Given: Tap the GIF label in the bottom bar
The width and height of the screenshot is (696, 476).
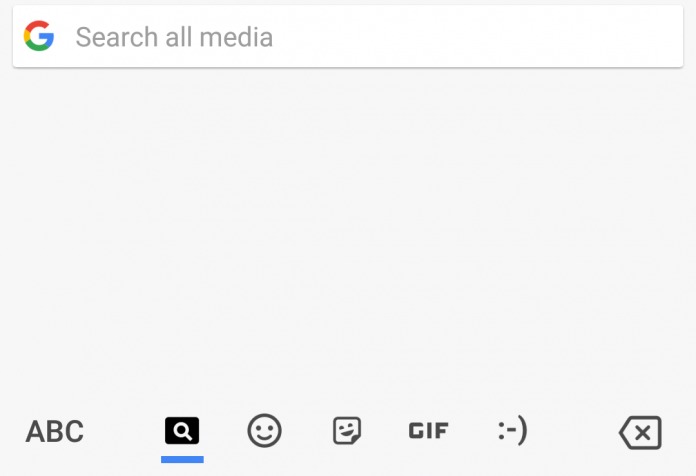Looking at the screenshot, I should coord(429,432).
